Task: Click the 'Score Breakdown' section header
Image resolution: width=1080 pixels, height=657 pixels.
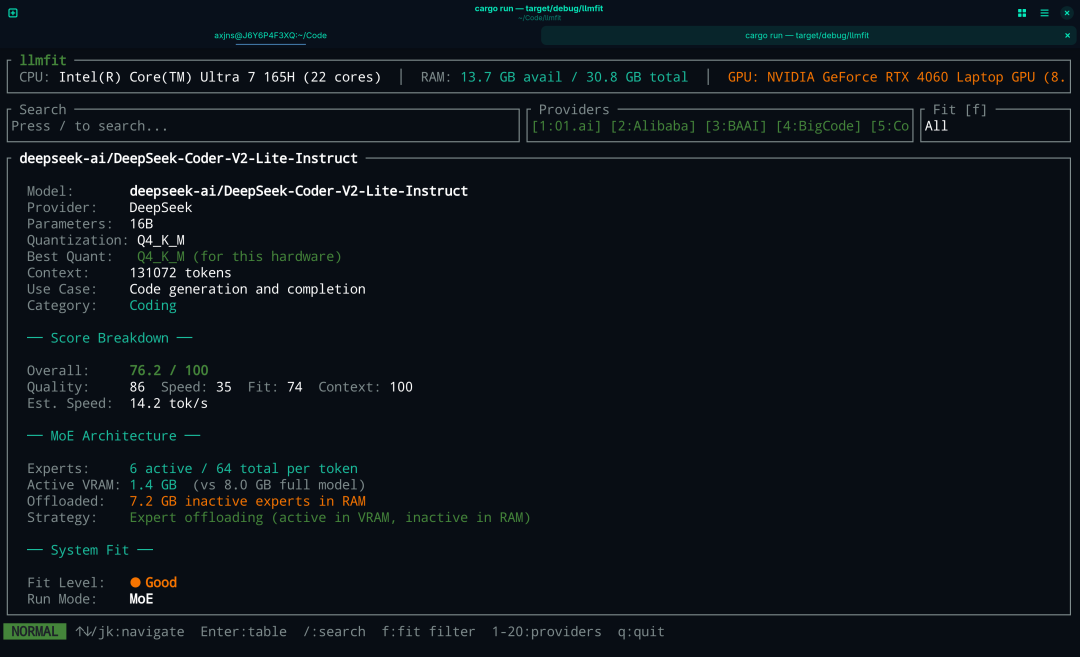Action: [110, 338]
